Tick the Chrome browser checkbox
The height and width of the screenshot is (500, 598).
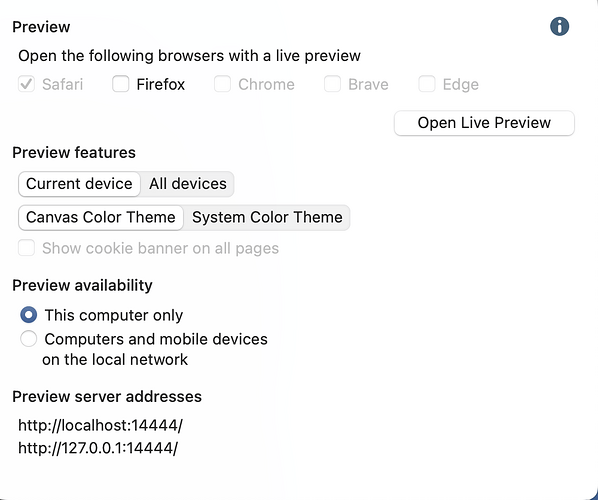point(222,84)
